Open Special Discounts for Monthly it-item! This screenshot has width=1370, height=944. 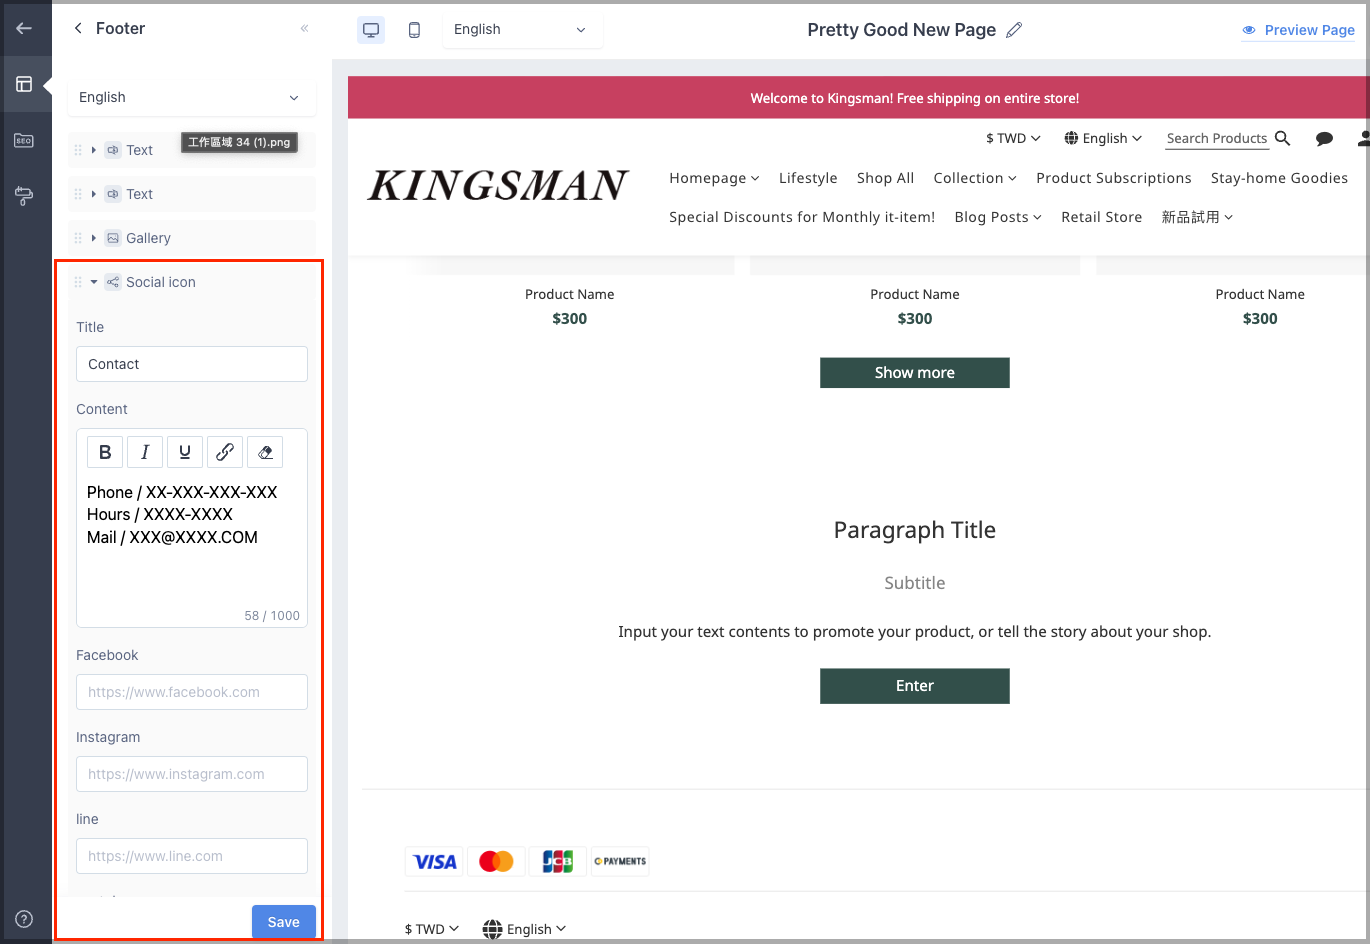tap(802, 217)
